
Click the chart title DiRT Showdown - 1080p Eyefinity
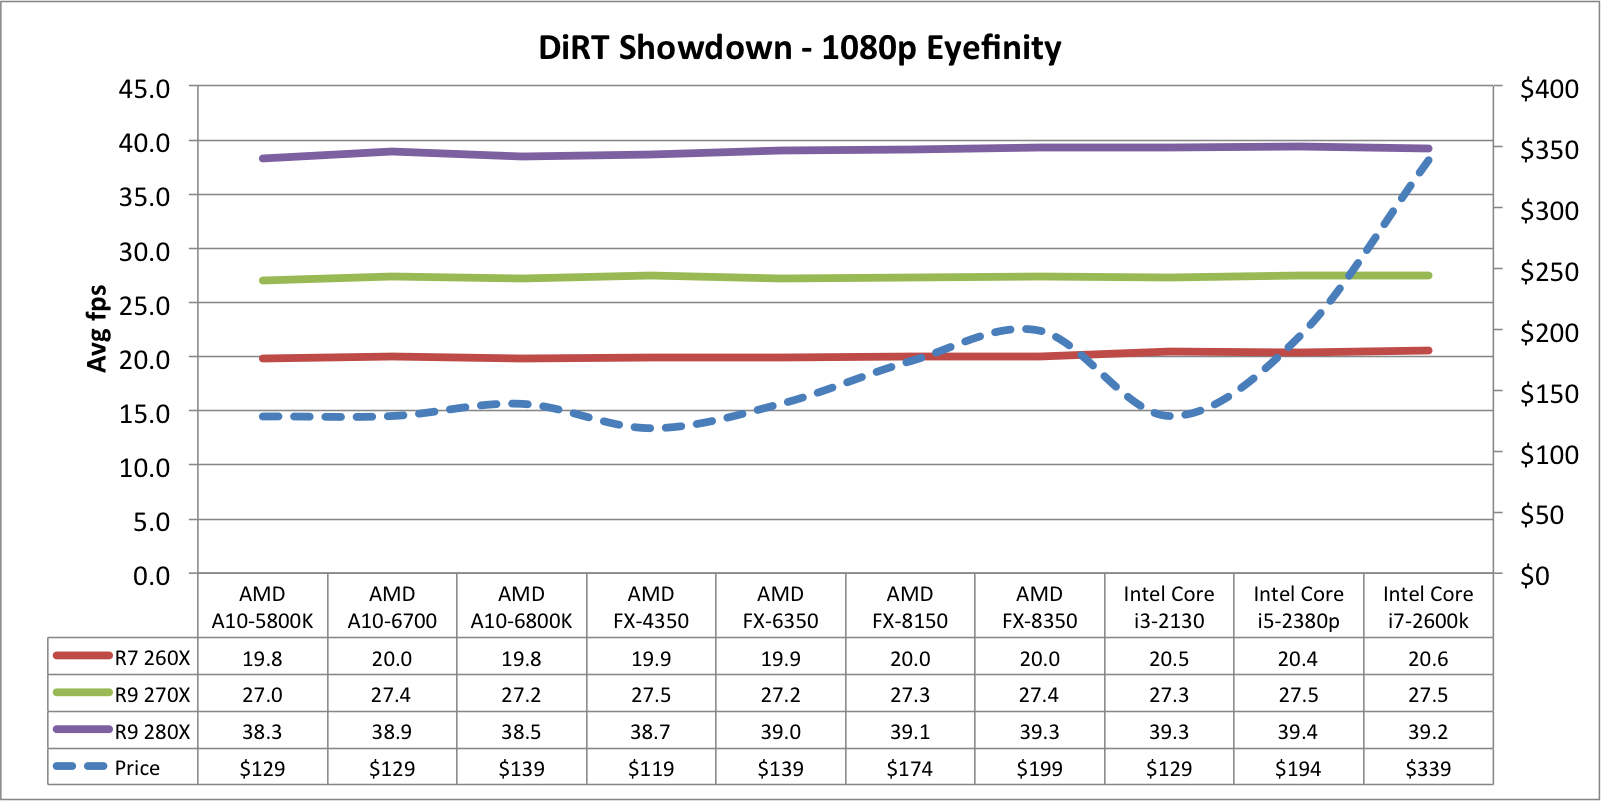pos(800,48)
